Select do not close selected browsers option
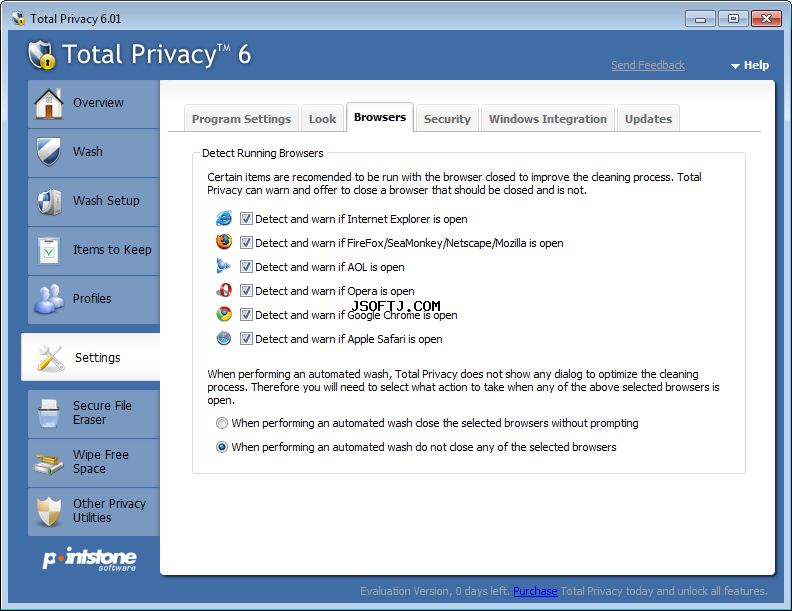The height and width of the screenshot is (611, 792). click(222, 447)
